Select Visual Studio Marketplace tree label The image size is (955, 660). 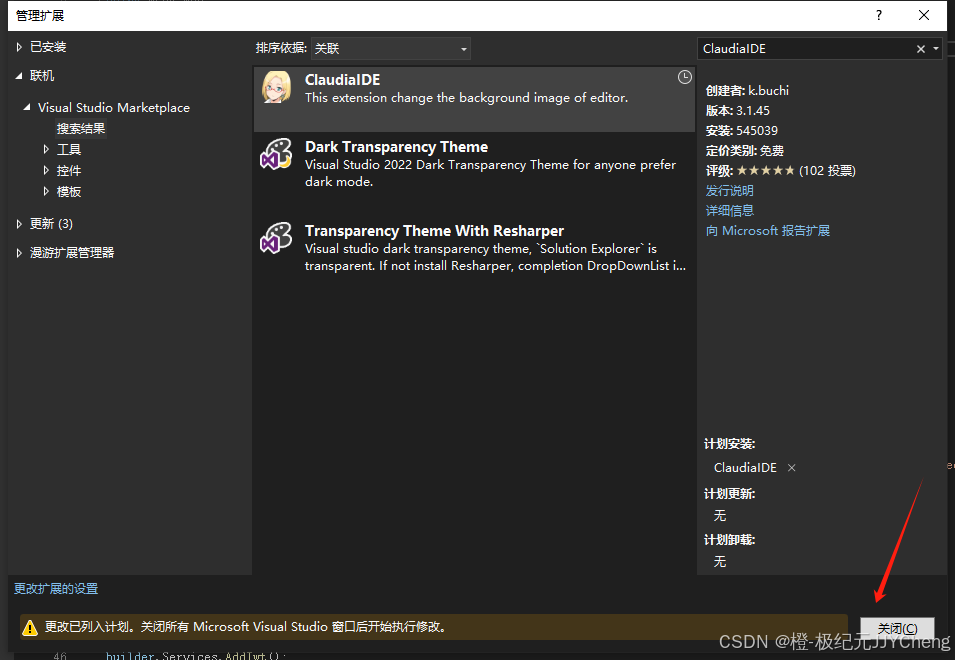(114, 108)
